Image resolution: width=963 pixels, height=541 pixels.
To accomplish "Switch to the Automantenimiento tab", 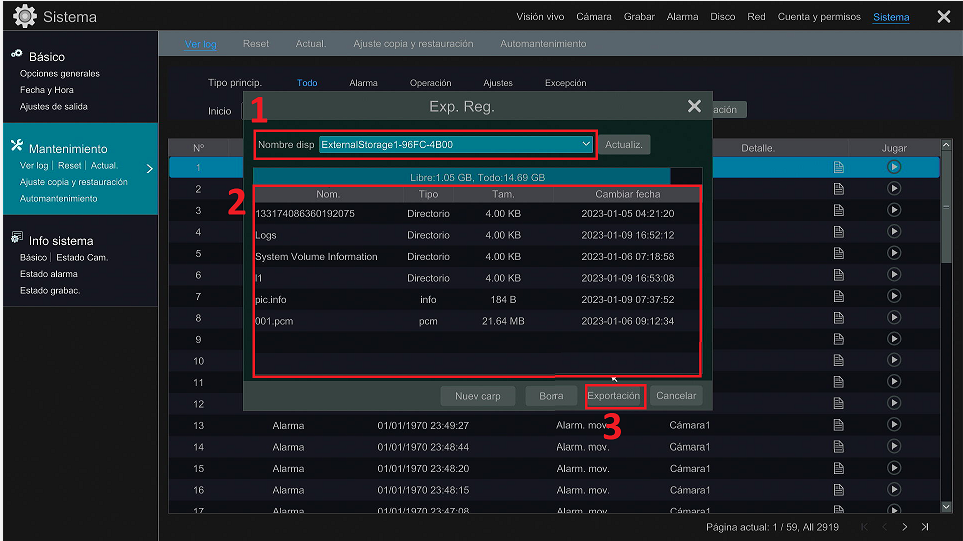I will pyautogui.click(x=543, y=44).
